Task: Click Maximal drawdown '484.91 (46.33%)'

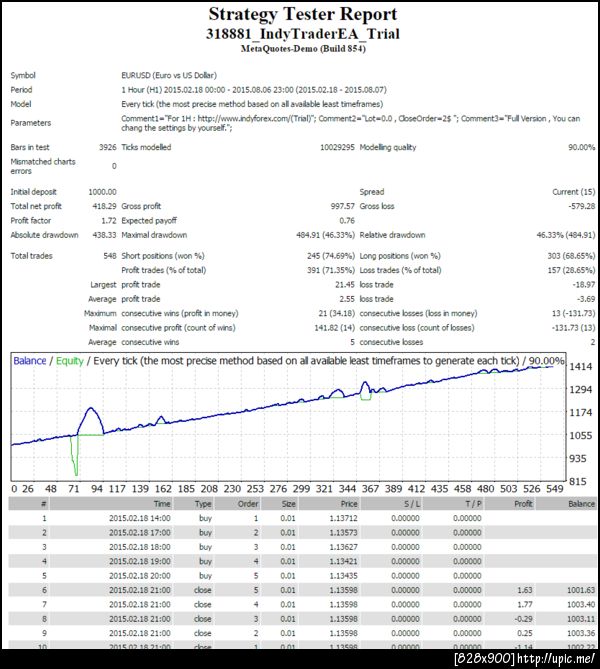Action: pos(325,235)
